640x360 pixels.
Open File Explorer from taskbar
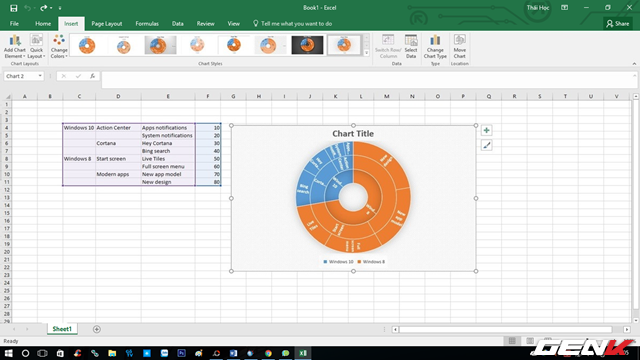click(112, 353)
